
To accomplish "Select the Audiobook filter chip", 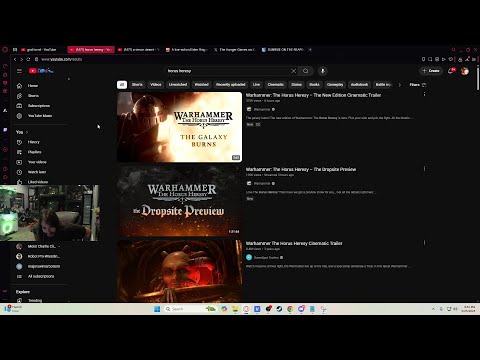I will (x=359, y=85).
